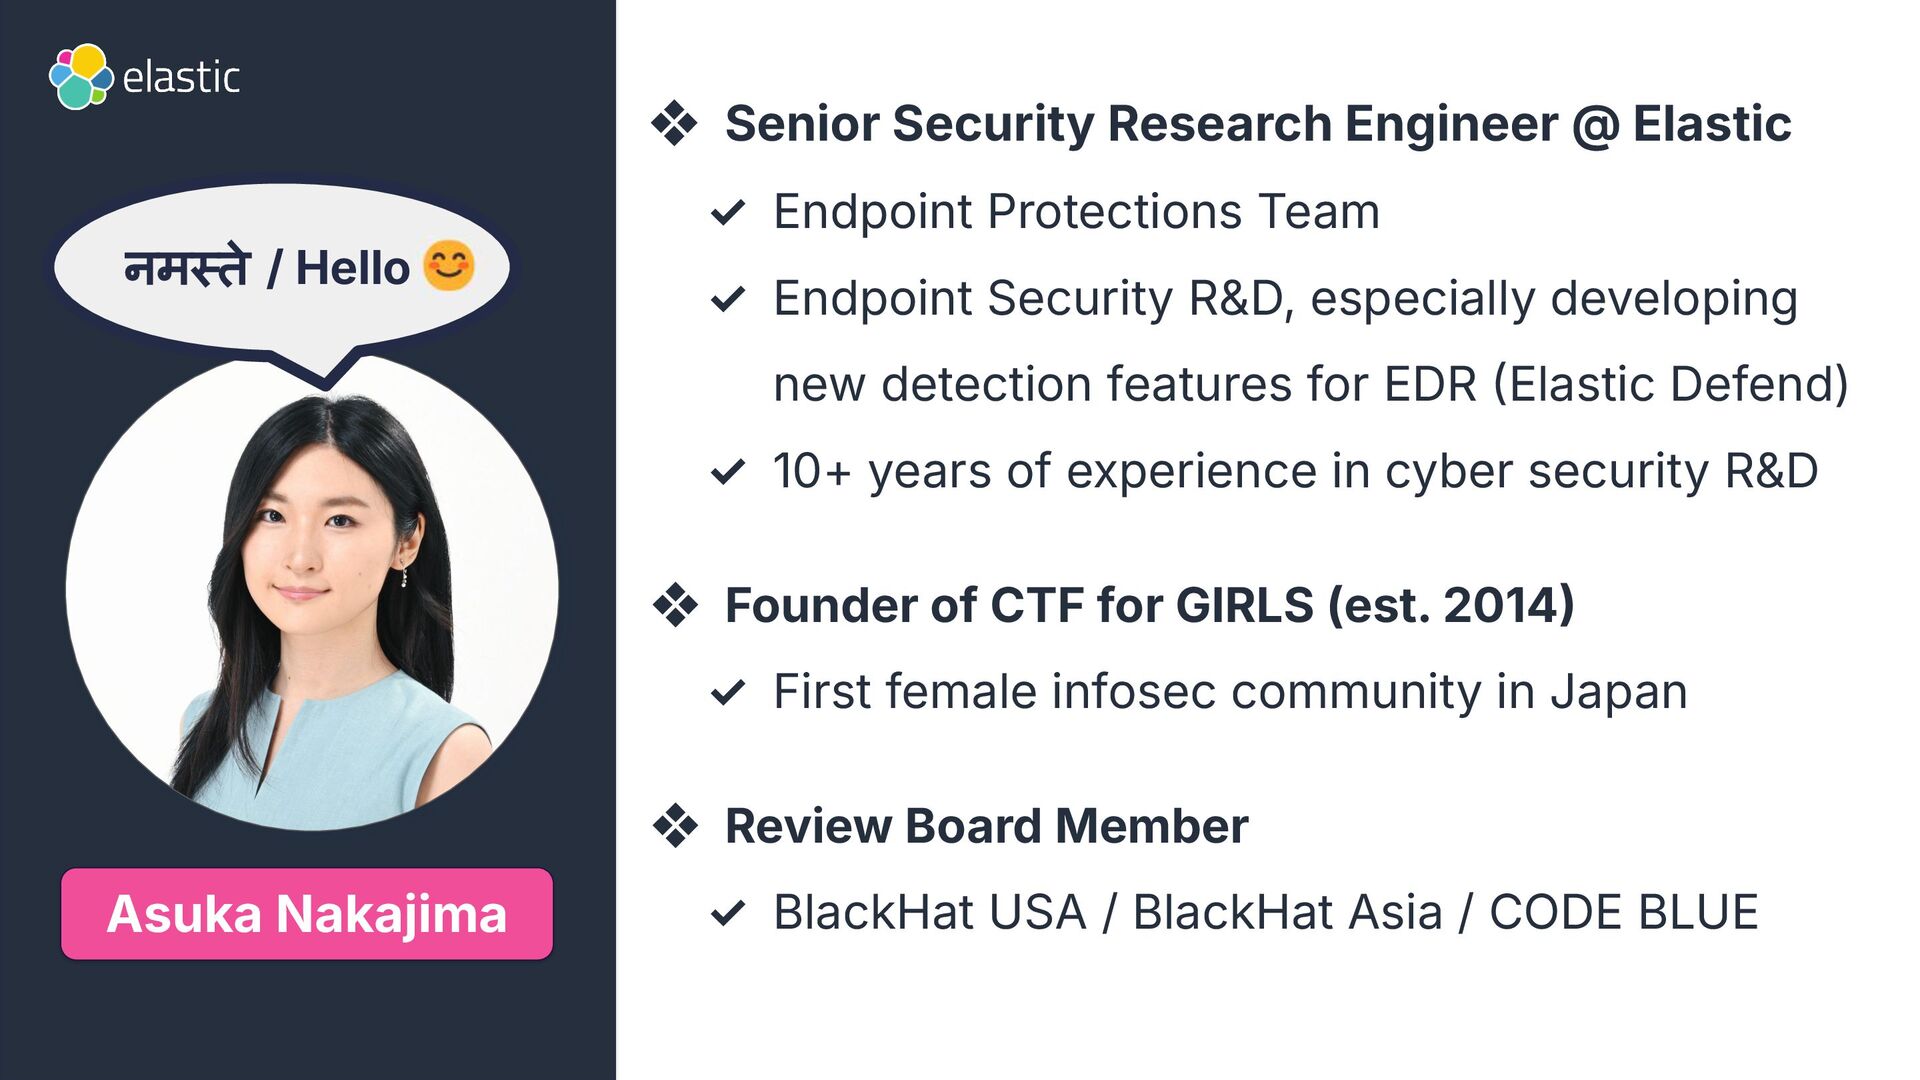The height and width of the screenshot is (1080, 1920).
Task: Click the smiling emoji in speech bubble
Action: 448,266
